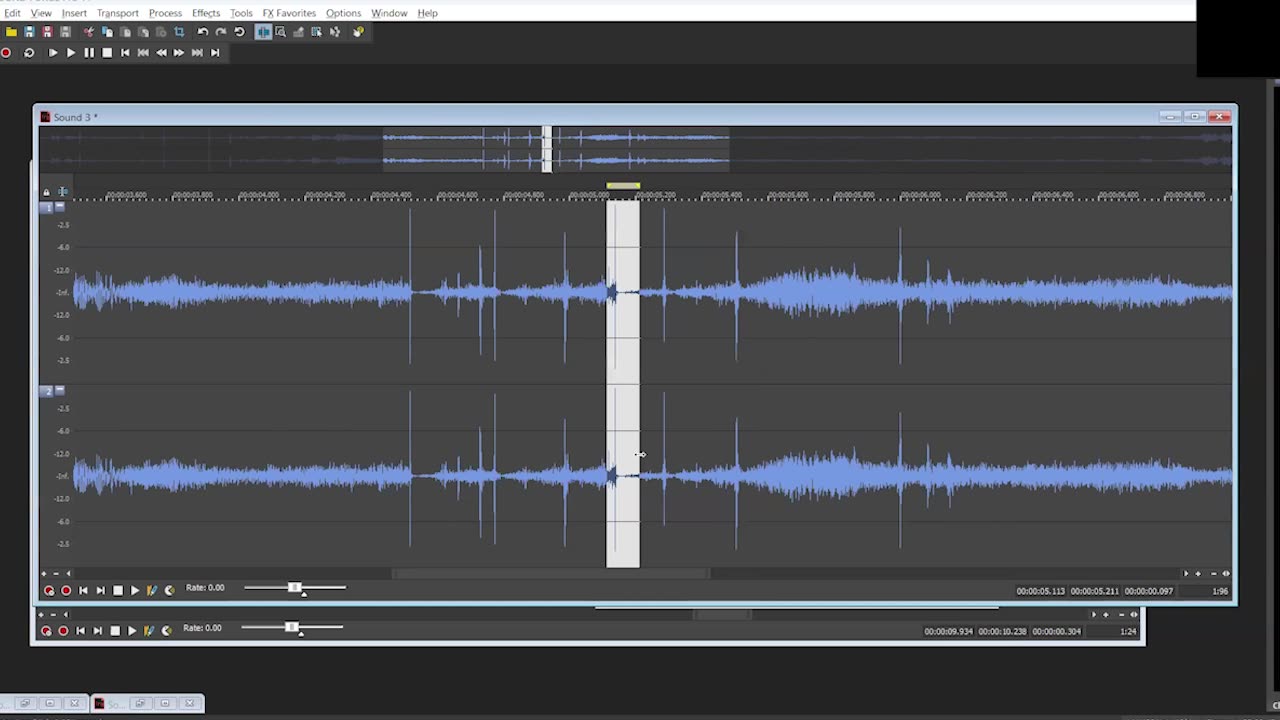
Task: Click back window time 00:00:09.934
Action: 949,631
